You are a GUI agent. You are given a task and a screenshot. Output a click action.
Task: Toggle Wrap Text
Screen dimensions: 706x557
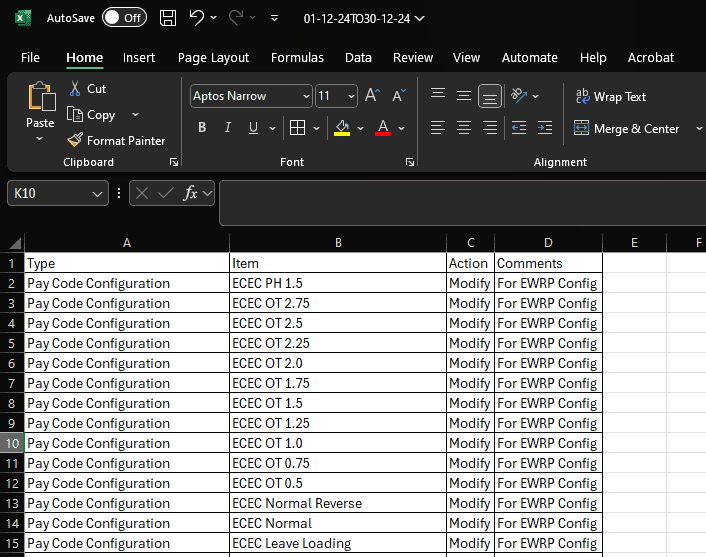click(x=611, y=96)
